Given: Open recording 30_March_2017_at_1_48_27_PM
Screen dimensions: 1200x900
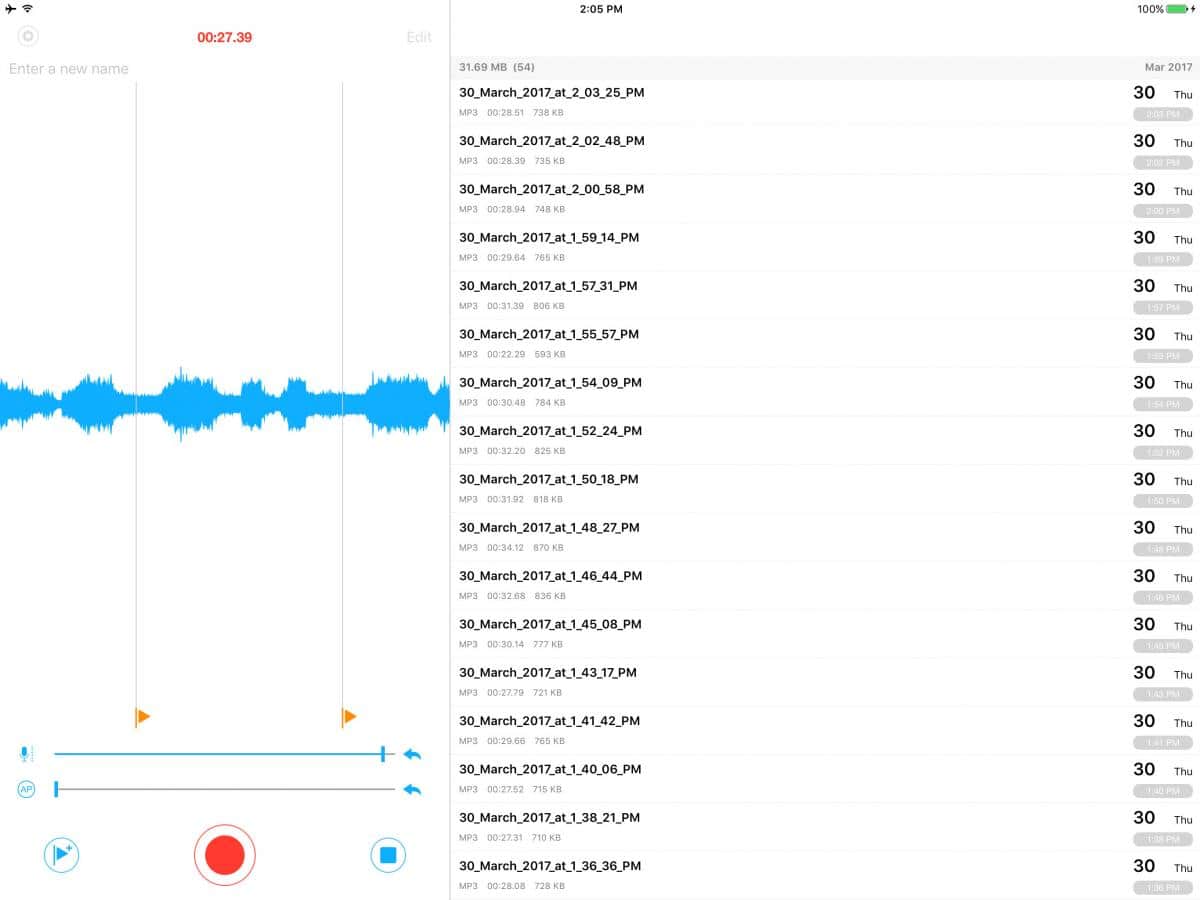Looking at the screenshot, I should [x=548, y=528].
